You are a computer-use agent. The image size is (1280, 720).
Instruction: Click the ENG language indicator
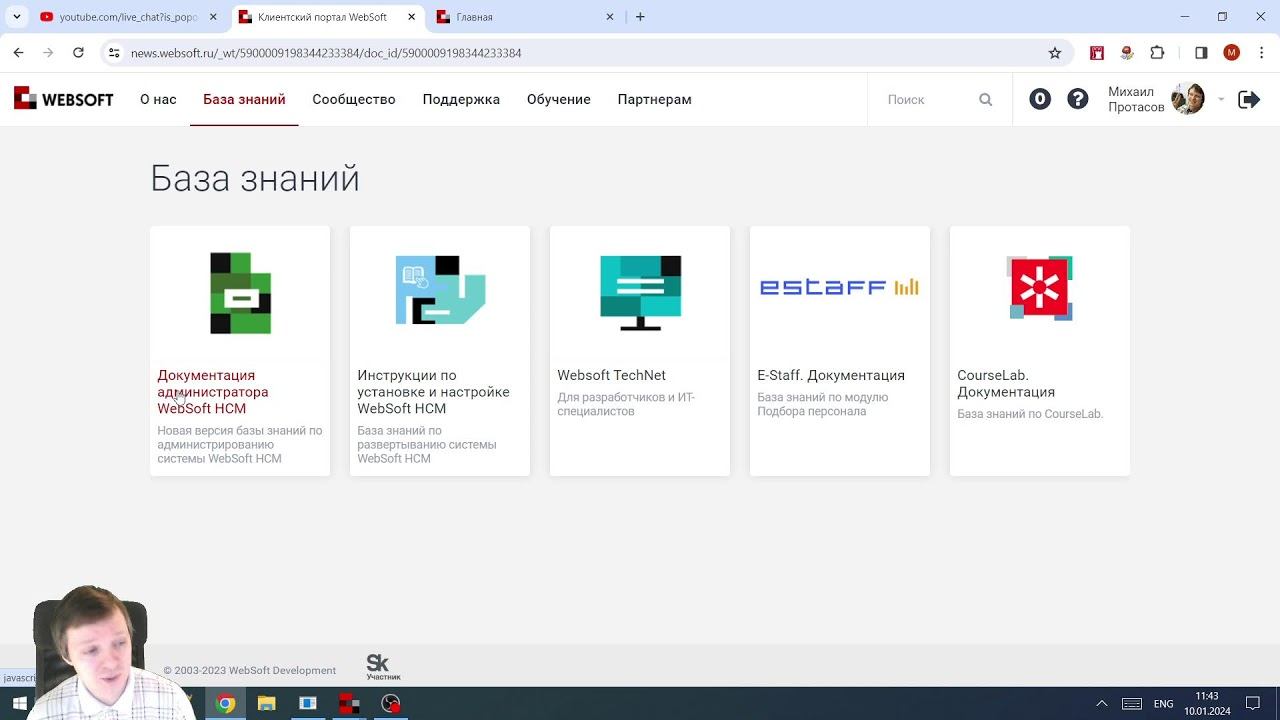click(x=1163, y=704)
